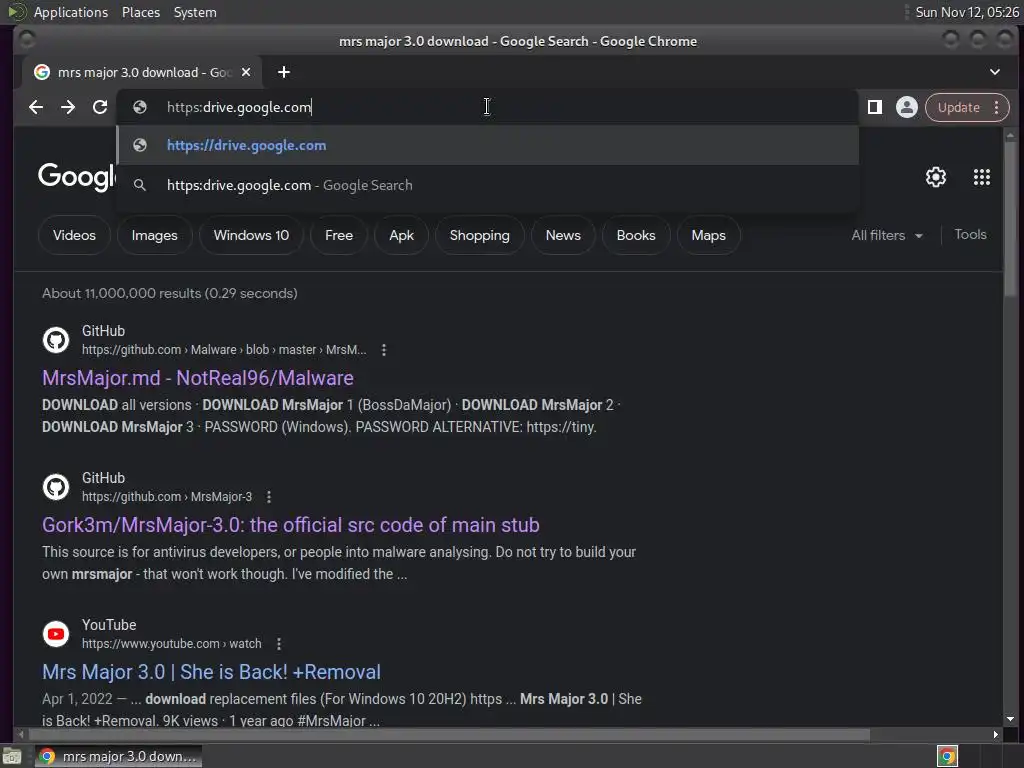Image resolution: width=1024 pixels, height=768 pixels.
Task: Click the YouTube favicon in results
Action: coord(56,634)
